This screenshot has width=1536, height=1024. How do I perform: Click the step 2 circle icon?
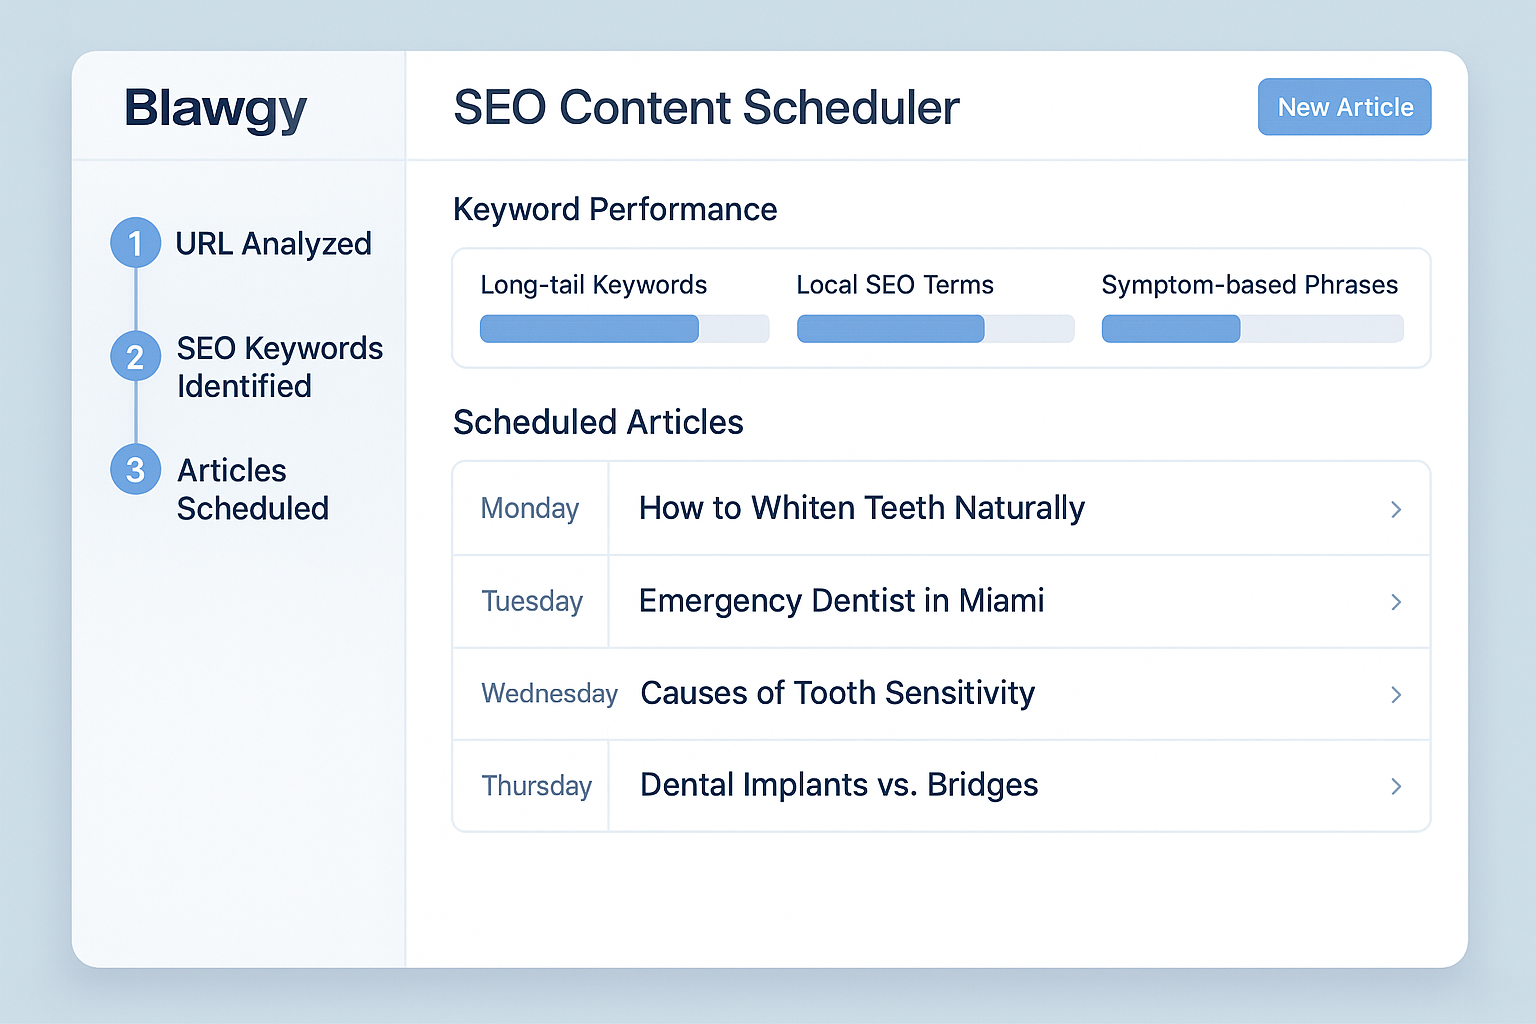135,357
